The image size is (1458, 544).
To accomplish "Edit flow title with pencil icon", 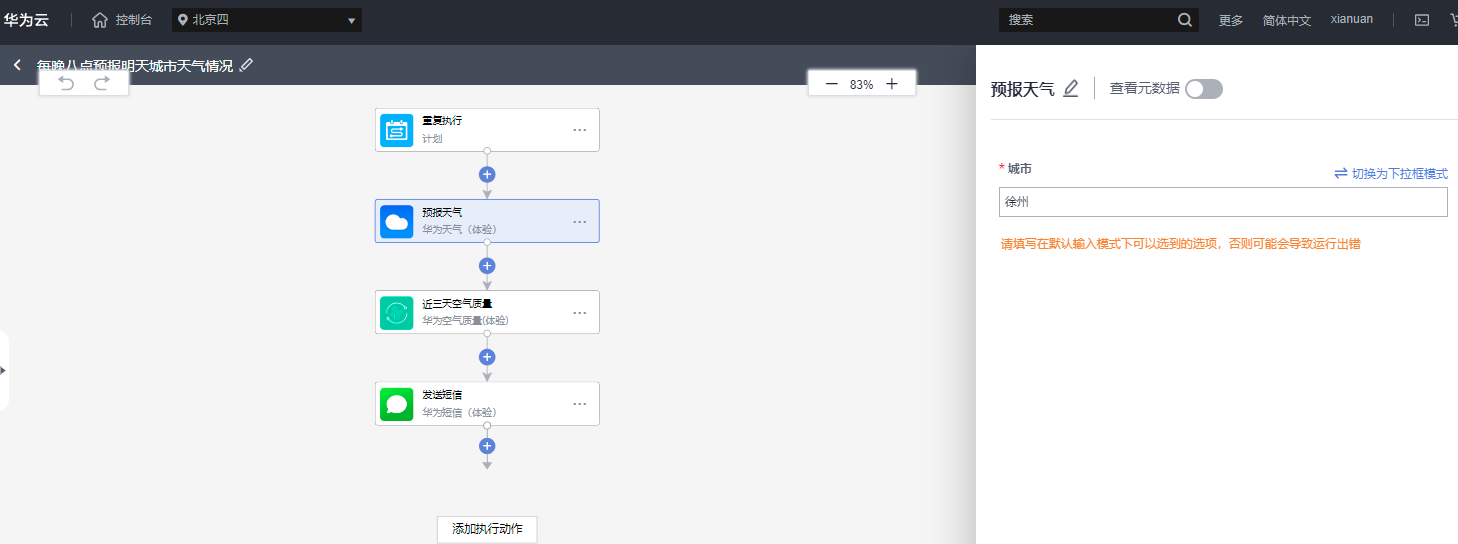I will [247, 65].
